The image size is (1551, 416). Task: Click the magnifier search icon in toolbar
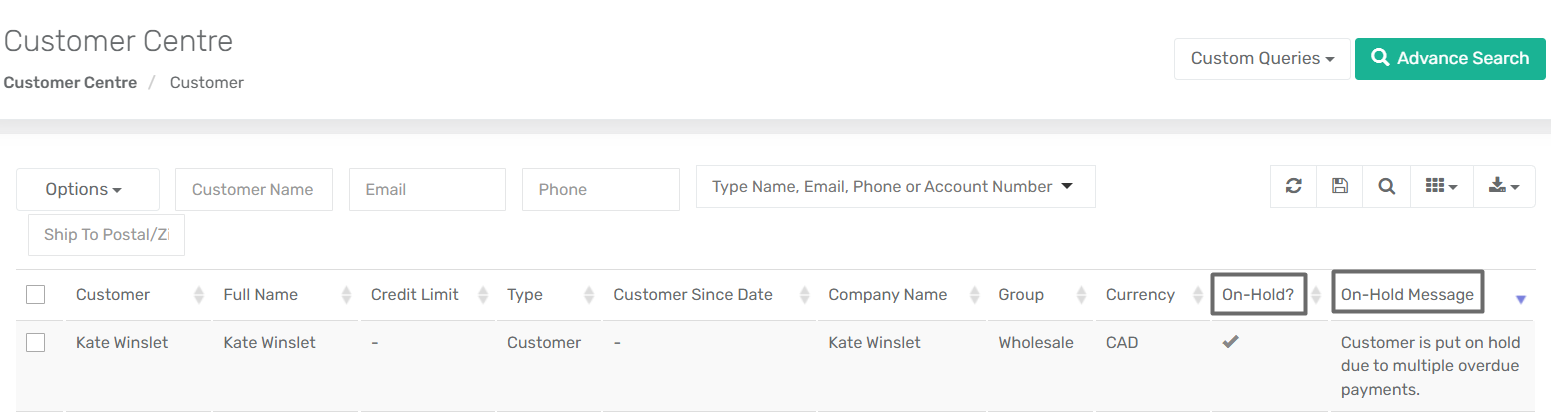pos(1386,186)
